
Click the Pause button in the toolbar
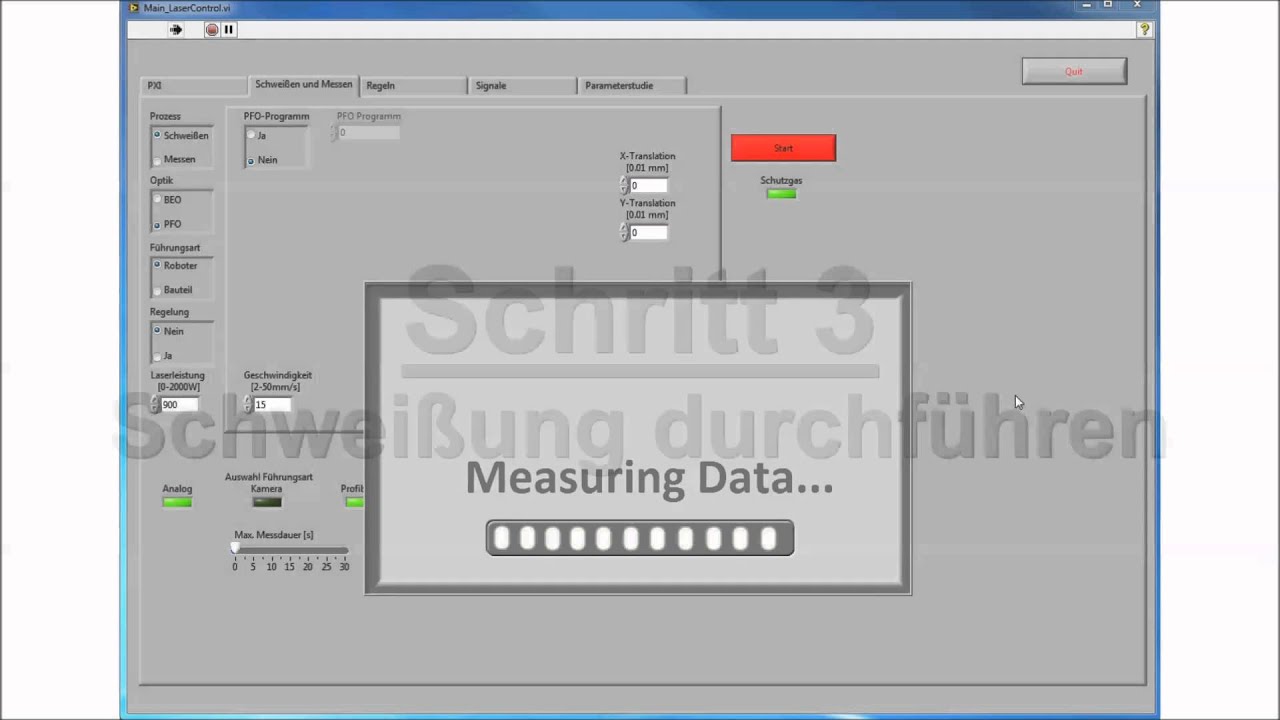(229, 30)
